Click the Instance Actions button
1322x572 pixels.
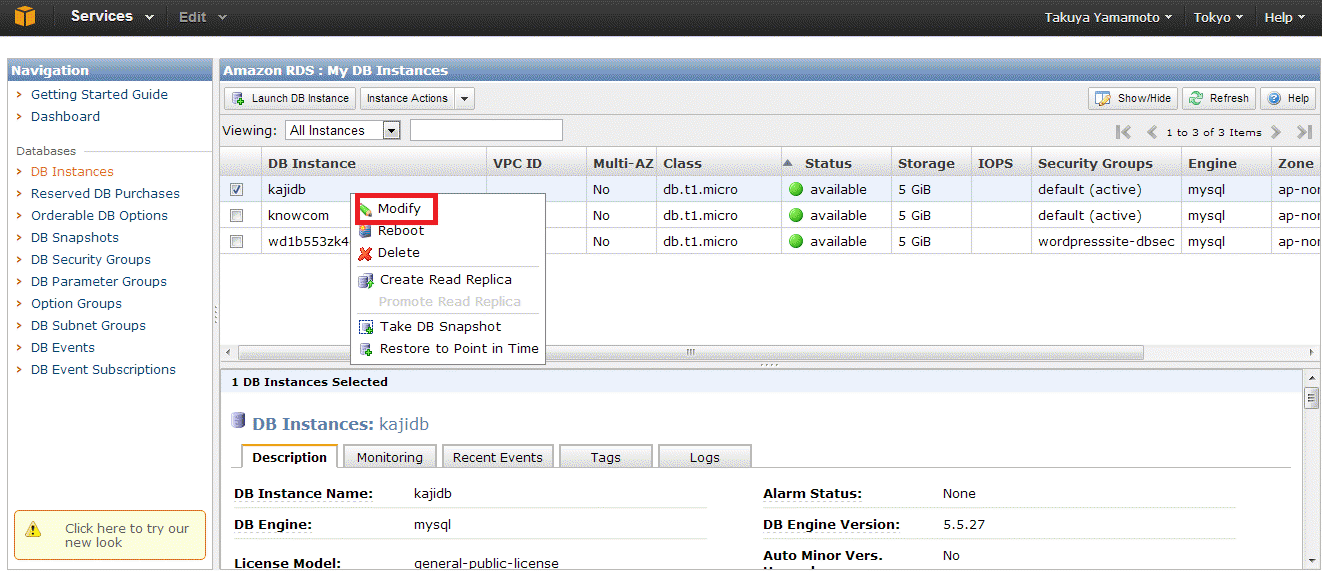click(407, 98)
